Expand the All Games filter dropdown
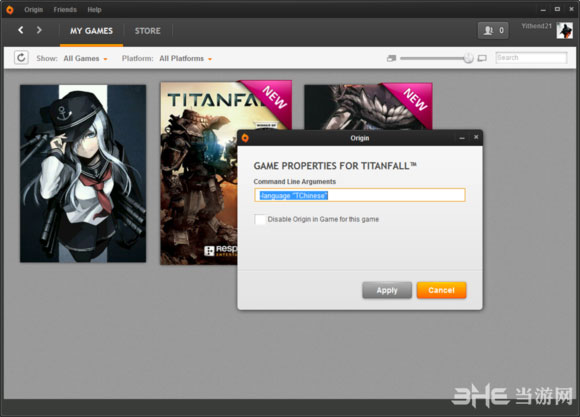Viewport: 580px width, 417px height. tap(85, 58)
